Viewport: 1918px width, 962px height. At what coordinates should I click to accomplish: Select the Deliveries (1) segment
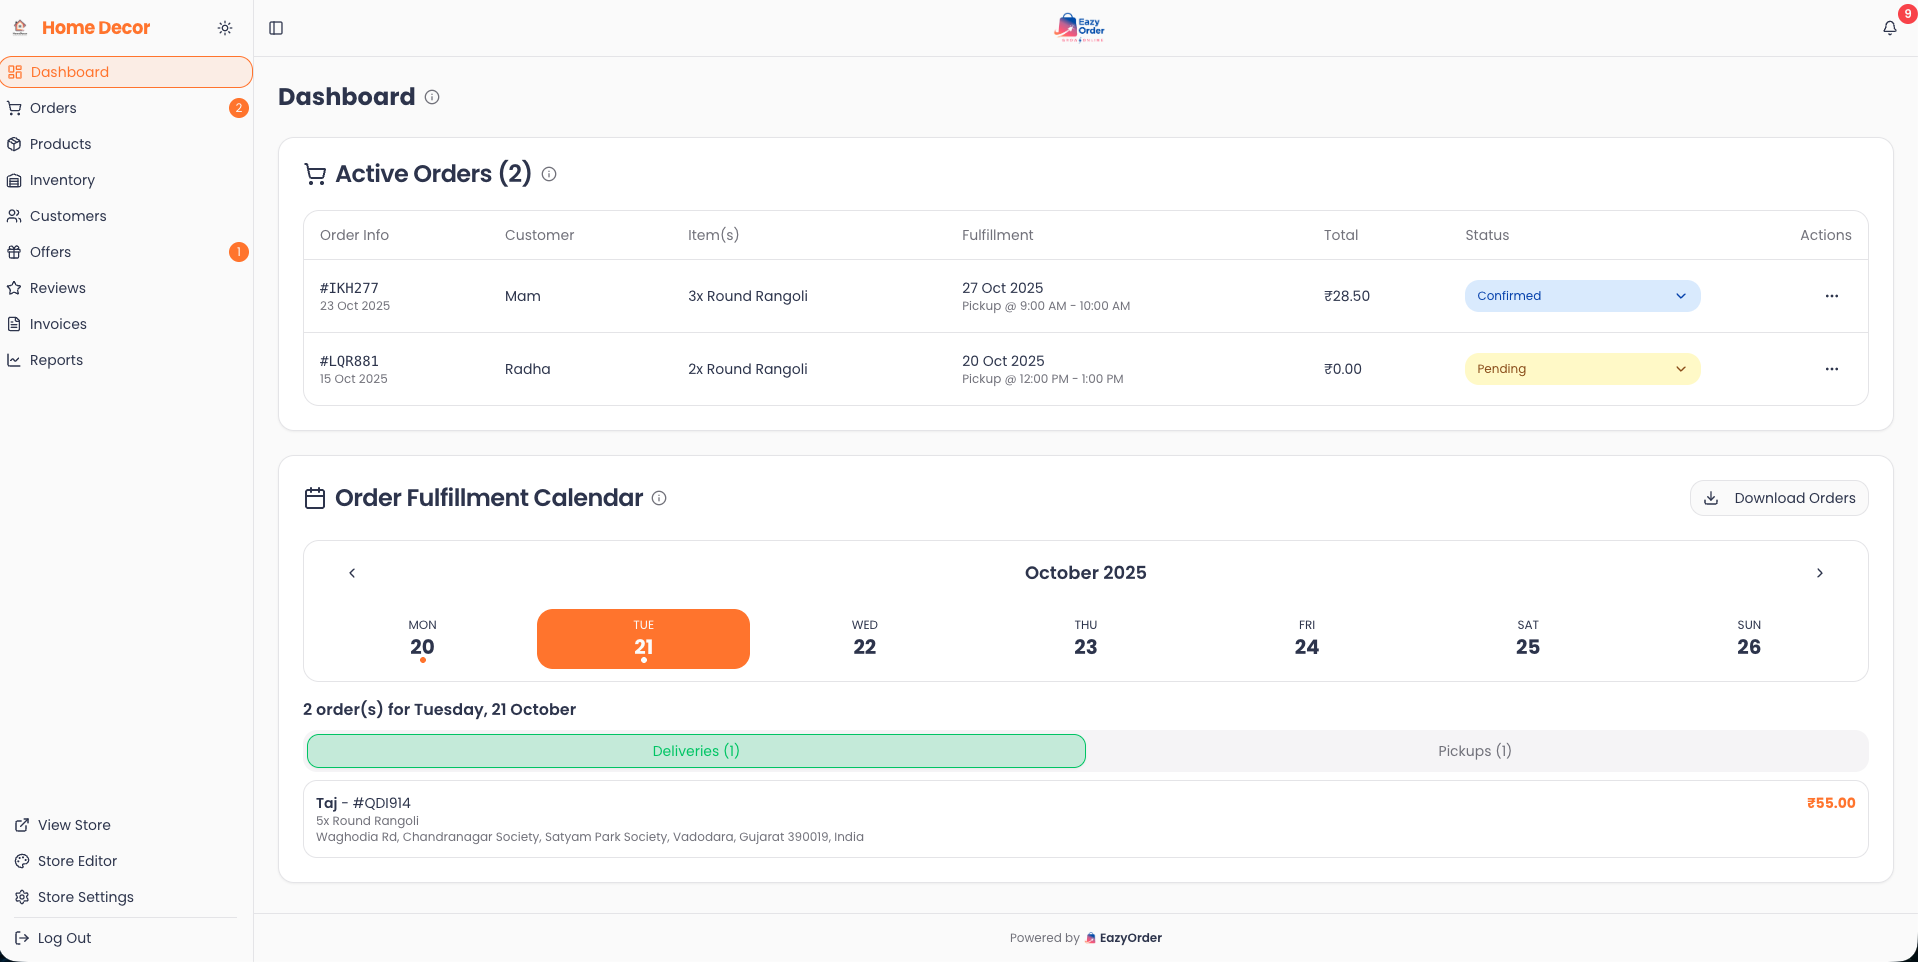696,751
